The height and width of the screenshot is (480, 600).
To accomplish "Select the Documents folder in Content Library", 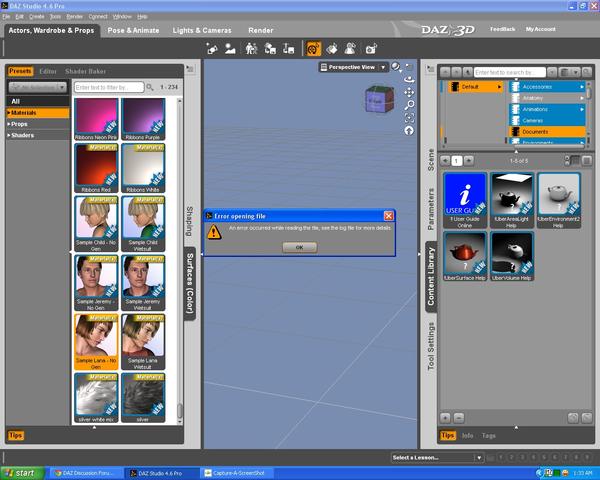I will tap(547, 132).
